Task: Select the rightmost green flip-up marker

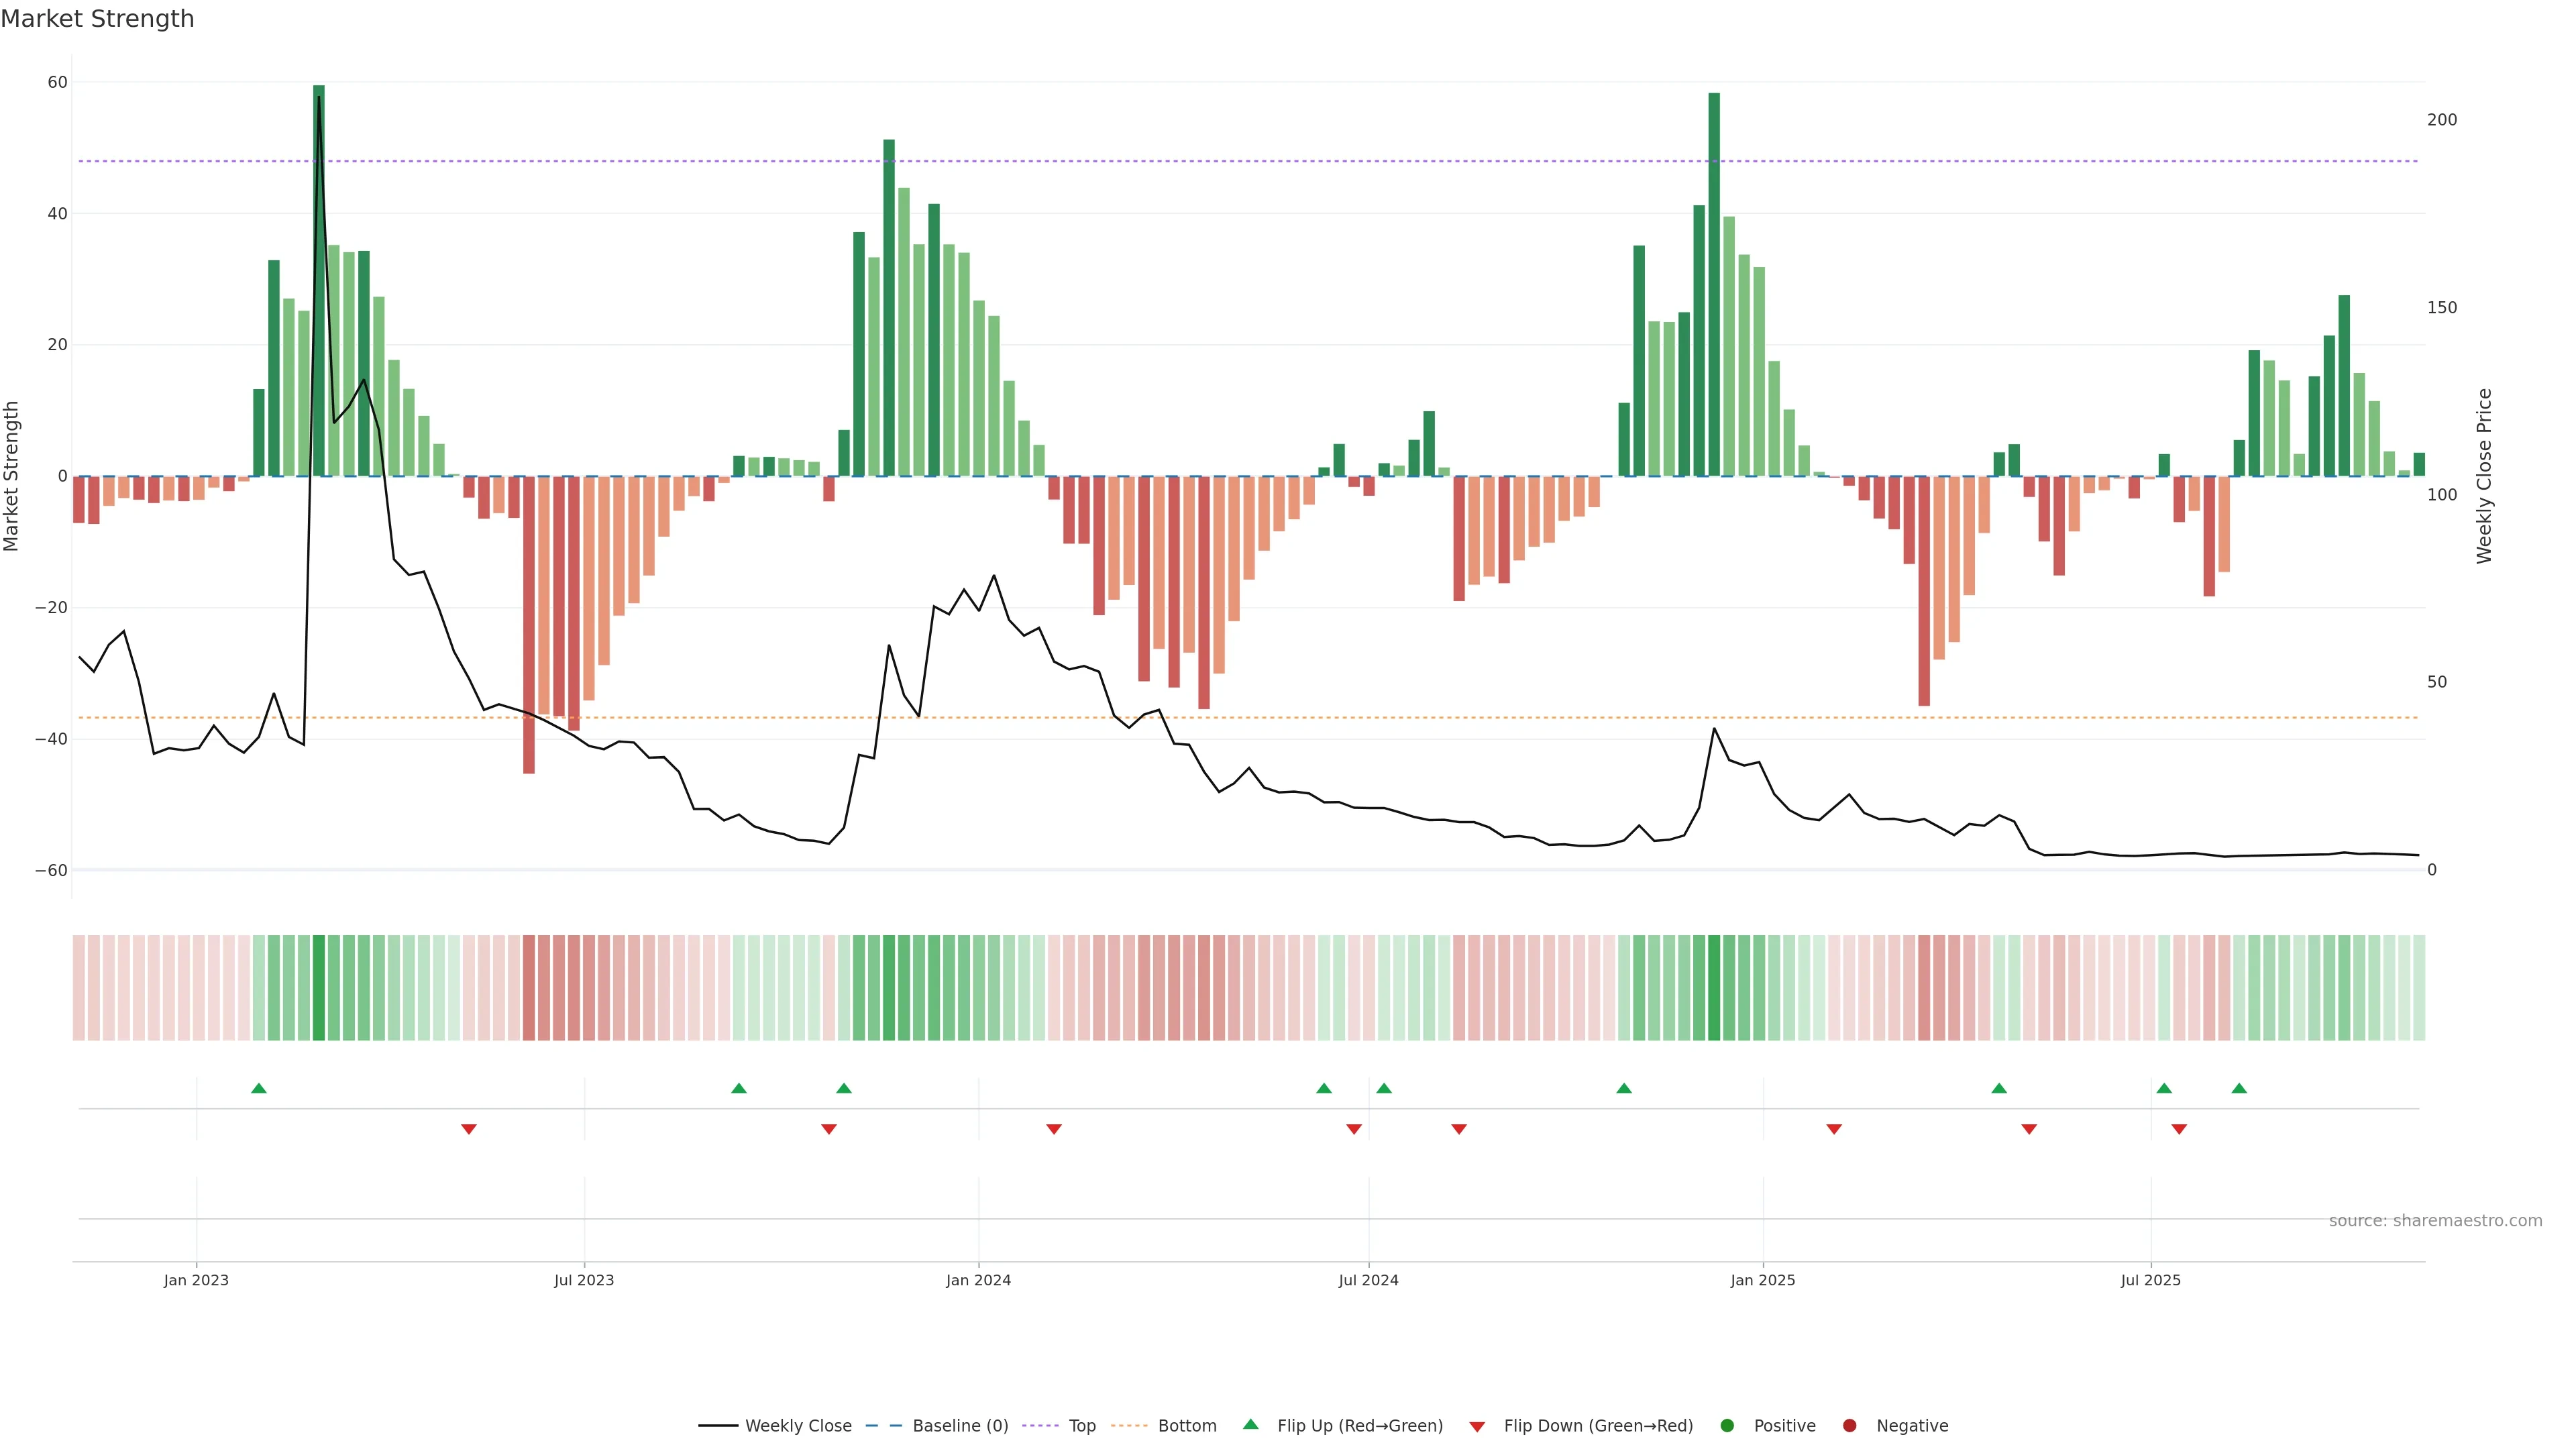Action: (x=2239, y=1088)
